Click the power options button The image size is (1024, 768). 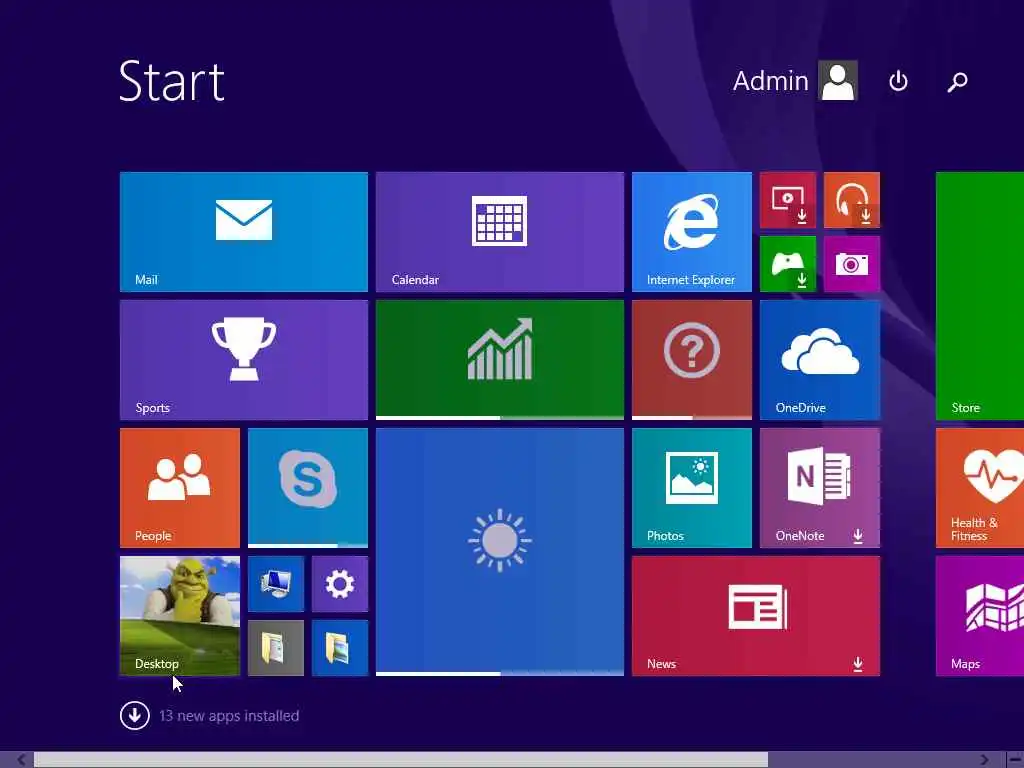(x=898, y=81)
